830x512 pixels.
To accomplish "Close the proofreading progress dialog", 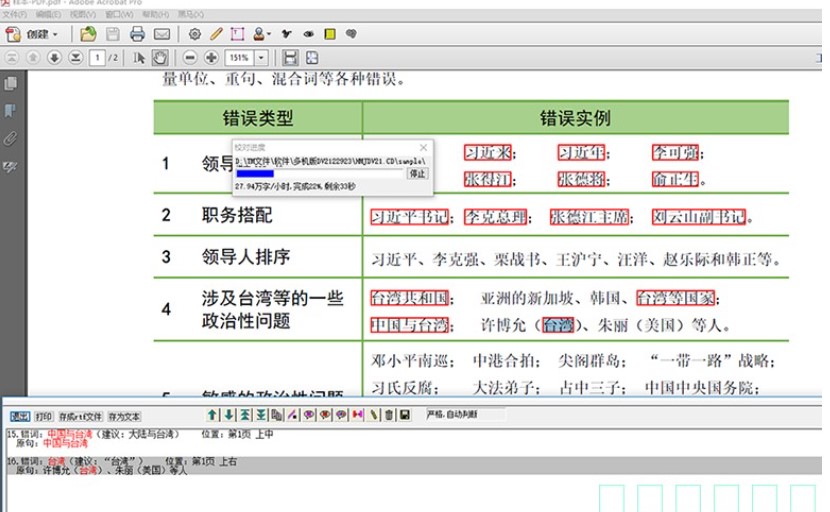I will tap(423, 147).
